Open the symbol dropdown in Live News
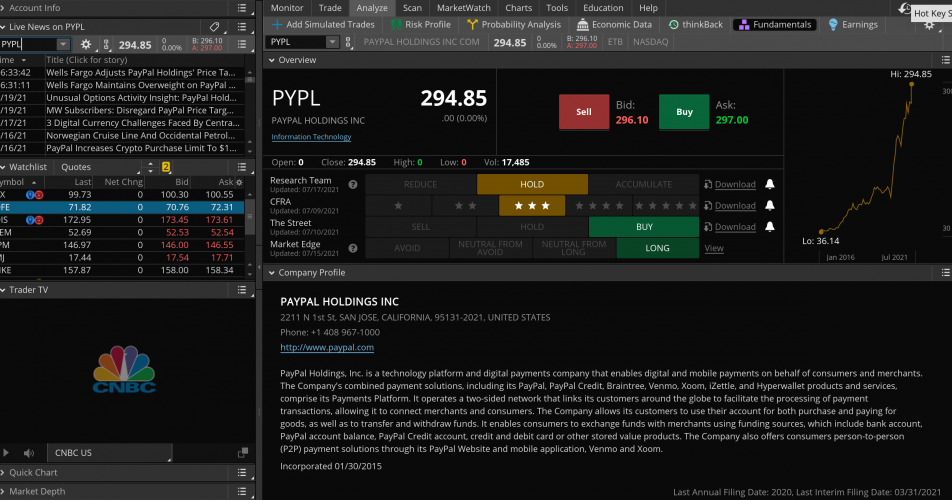The height and width of the screenshot is (500, 952). (x=63, y=44)
